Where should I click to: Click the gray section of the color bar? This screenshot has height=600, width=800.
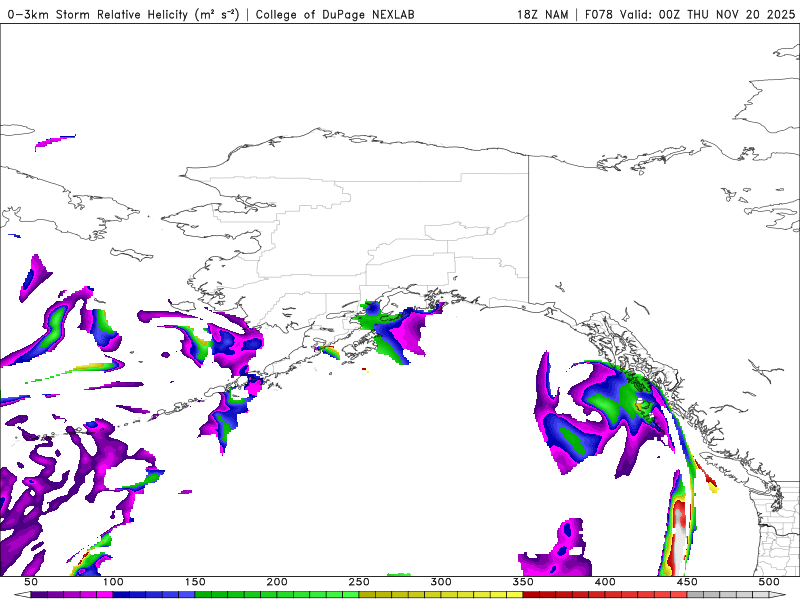click(728, 595)
